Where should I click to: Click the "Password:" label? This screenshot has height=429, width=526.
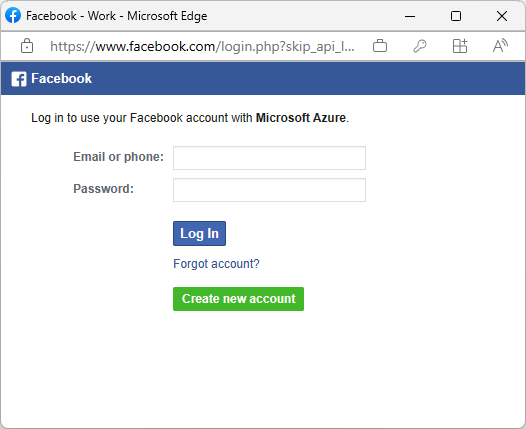point(103,189)
